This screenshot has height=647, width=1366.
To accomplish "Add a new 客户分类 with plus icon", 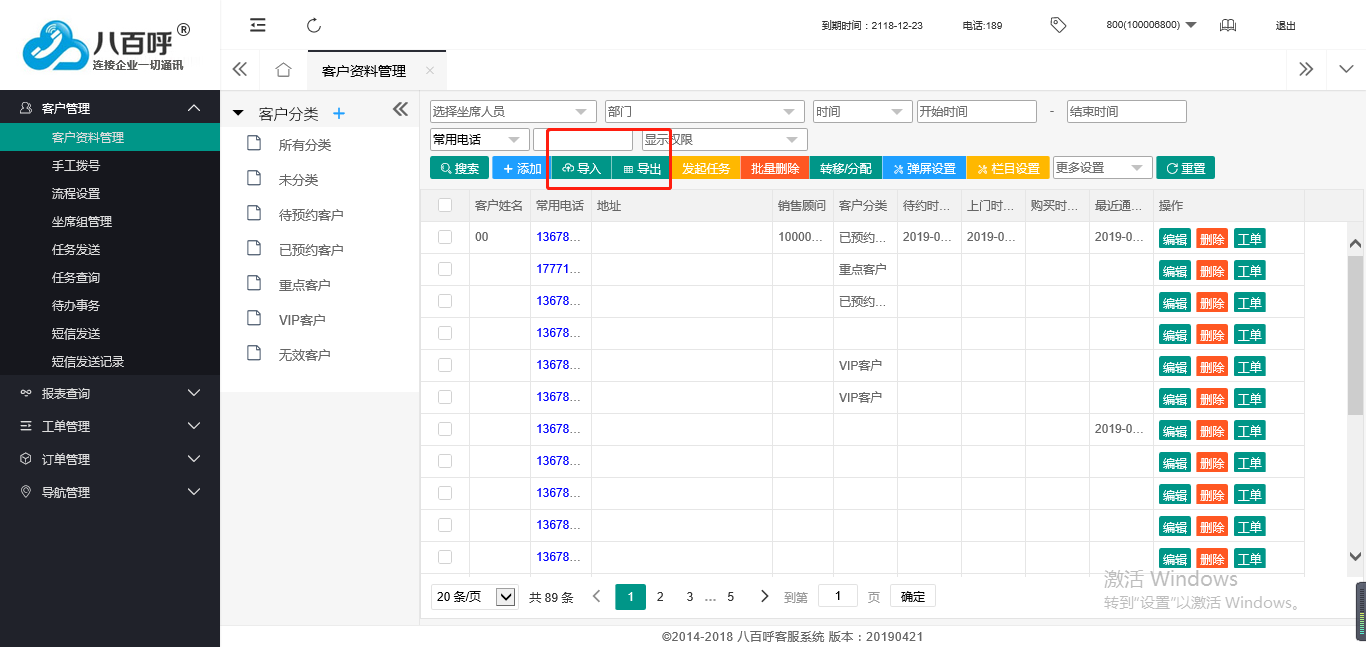I will tap(338, 113).
